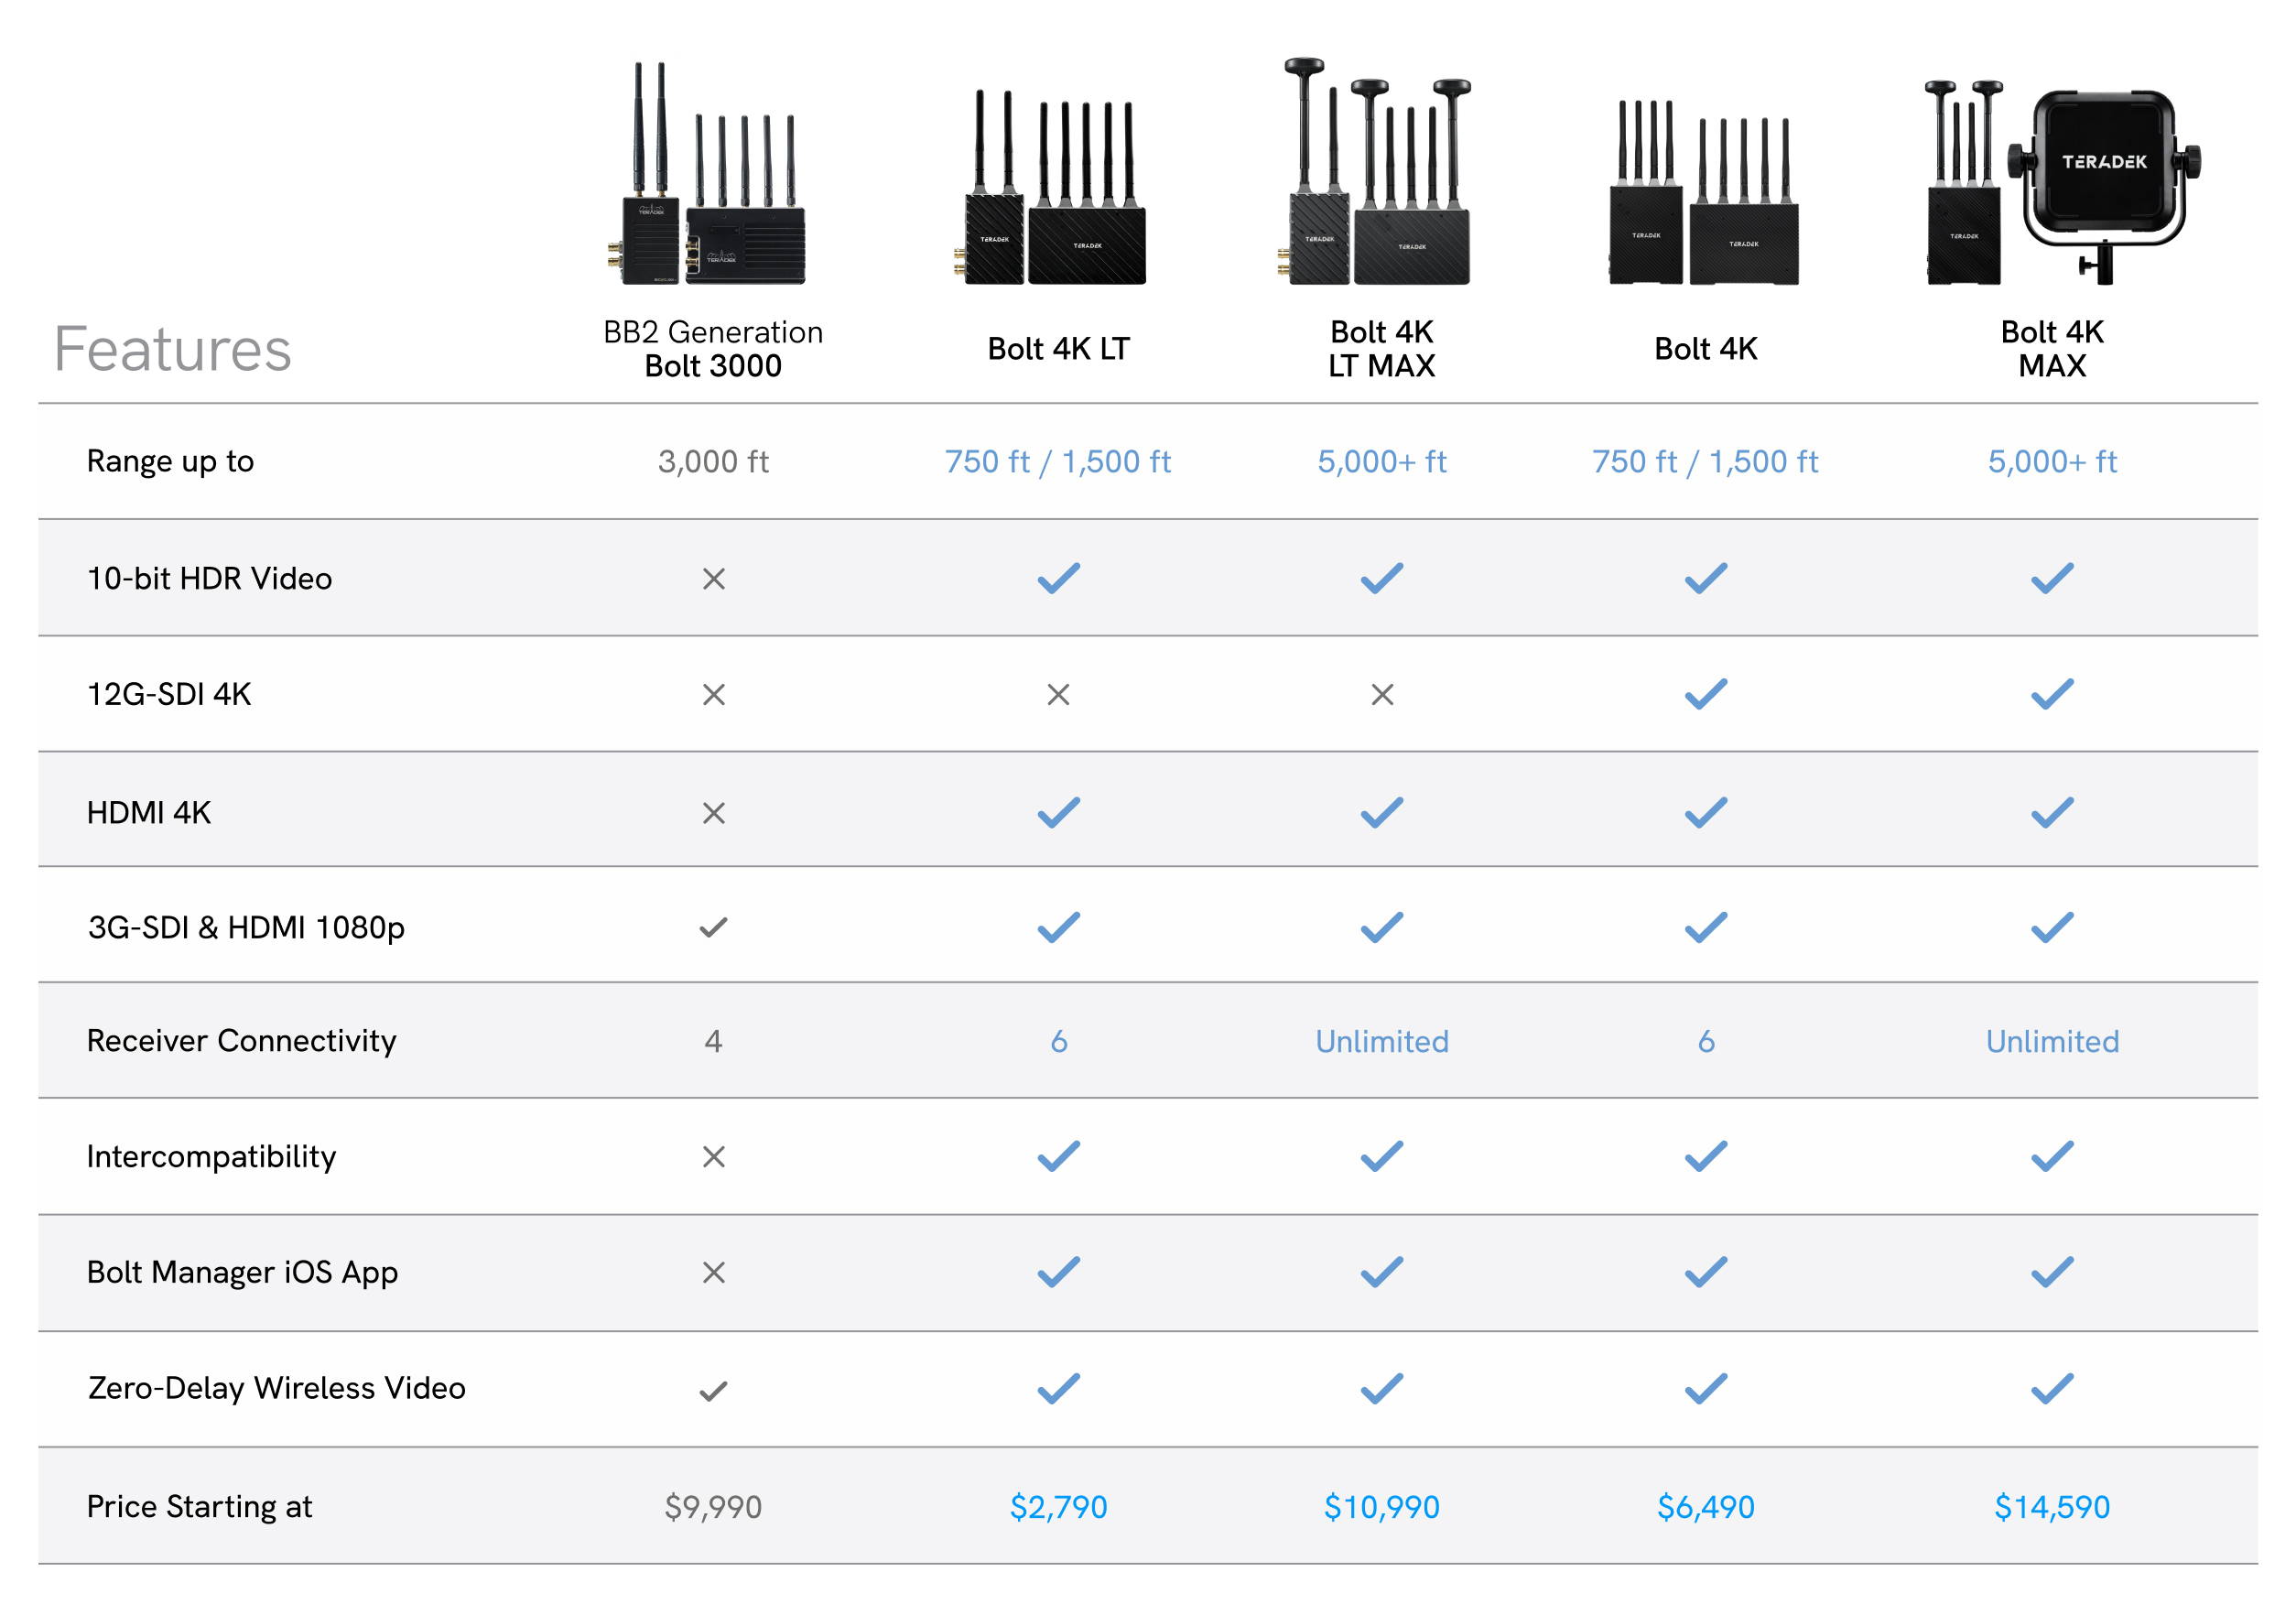Click Bolt 4K LT MAX HDMI 4K checkmark
Image resolution: width=2296 pixels, height=1615 pixels.
click(1382, 812)
